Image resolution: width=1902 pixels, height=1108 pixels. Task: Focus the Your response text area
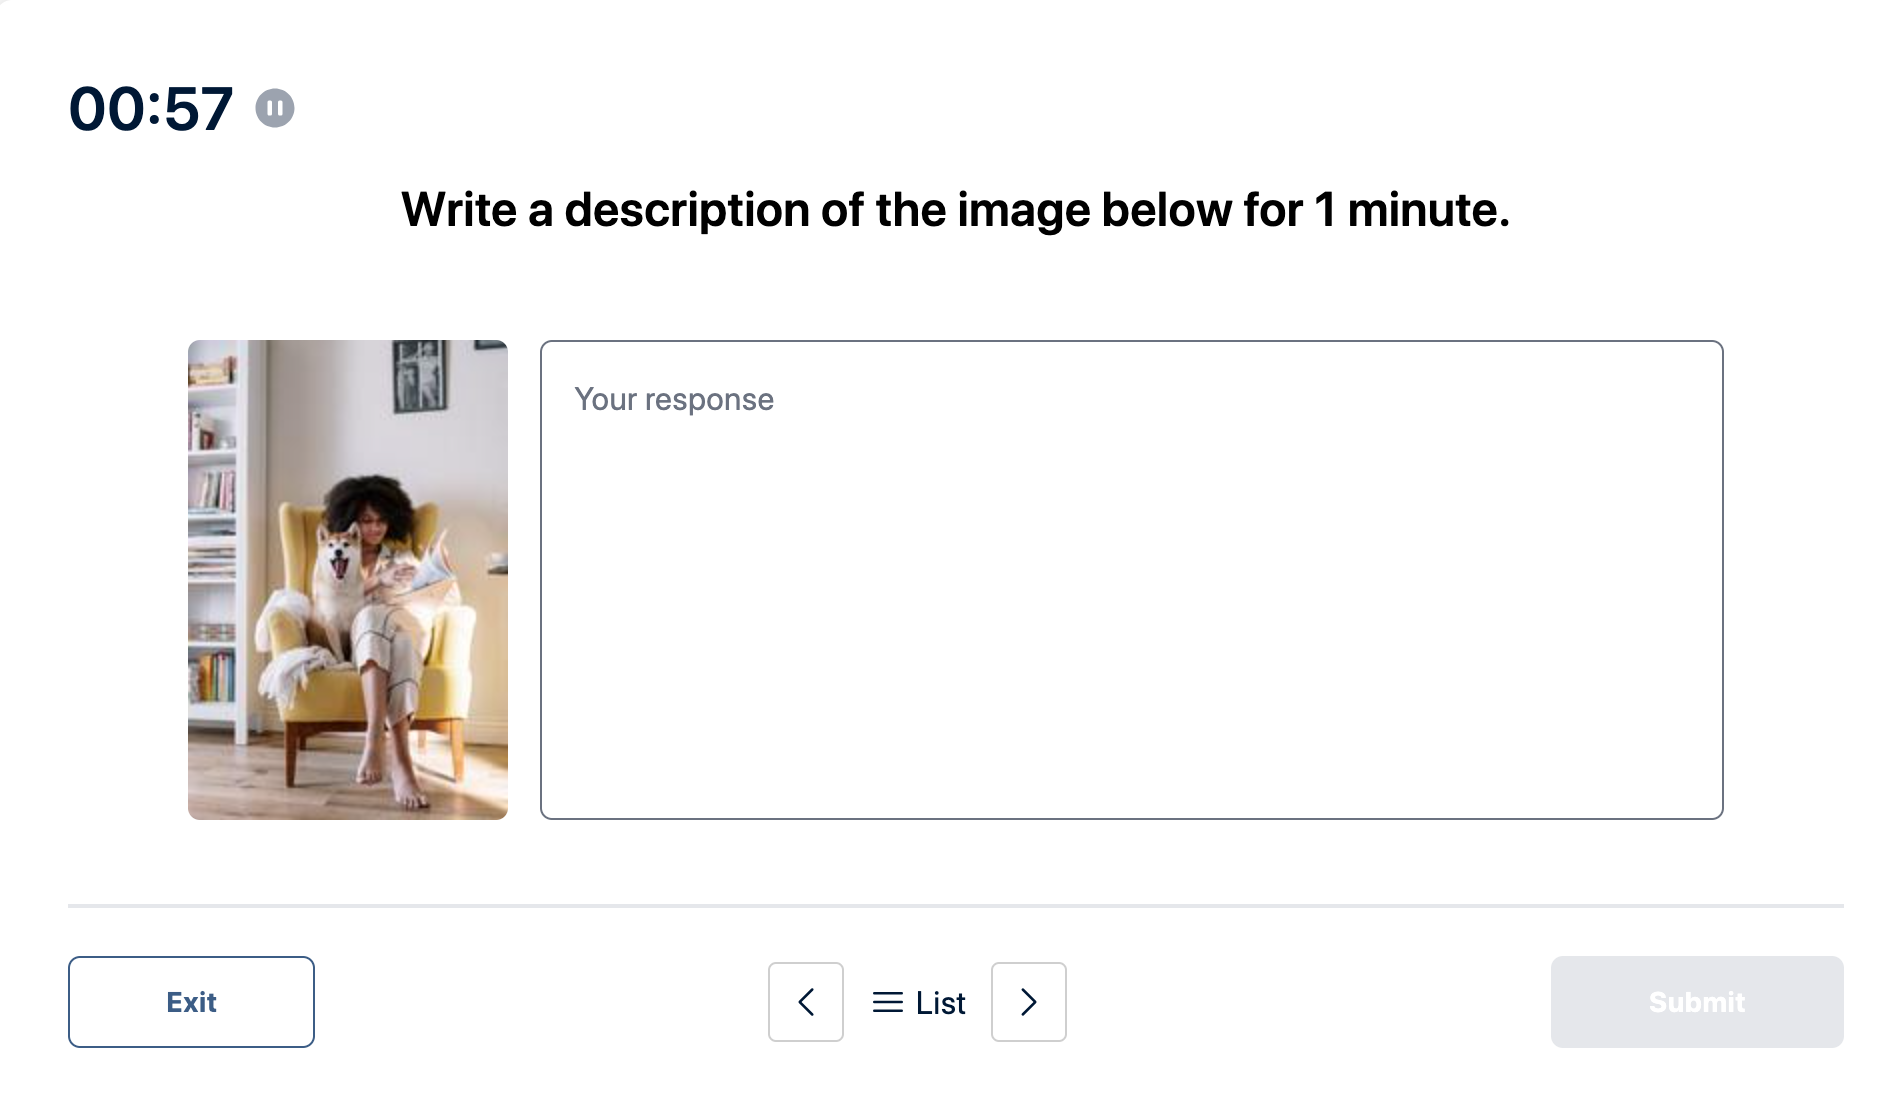[1132, 580]
